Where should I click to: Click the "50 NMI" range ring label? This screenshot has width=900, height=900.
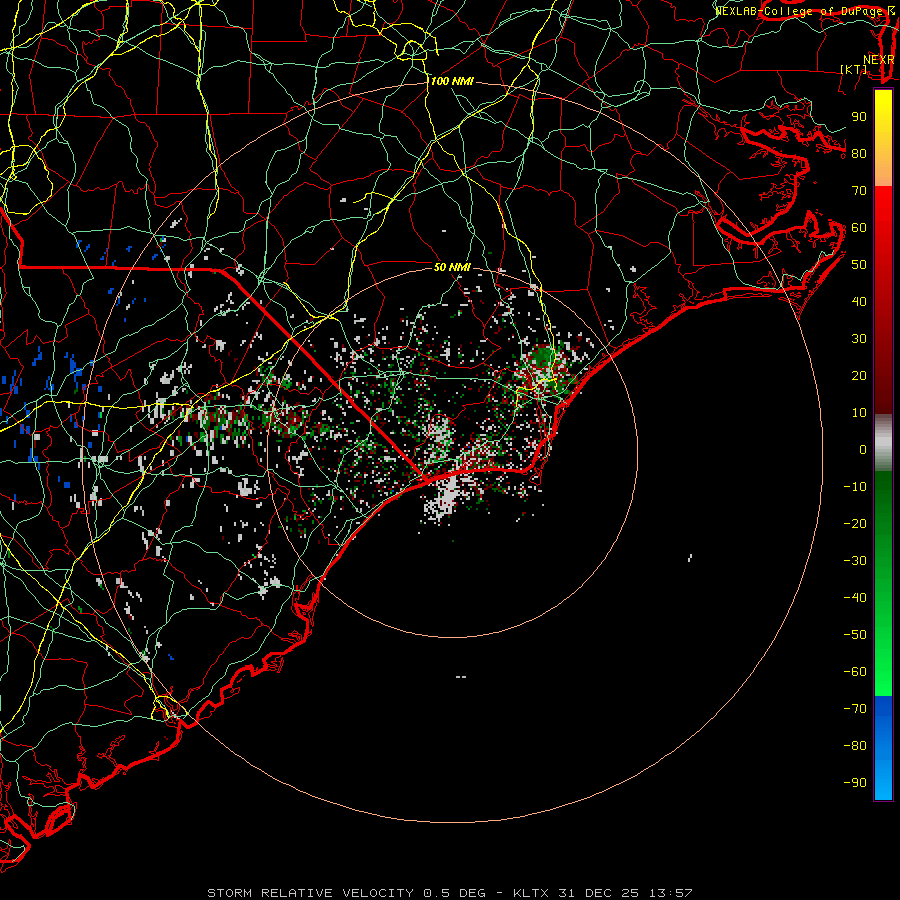[452, 267]
